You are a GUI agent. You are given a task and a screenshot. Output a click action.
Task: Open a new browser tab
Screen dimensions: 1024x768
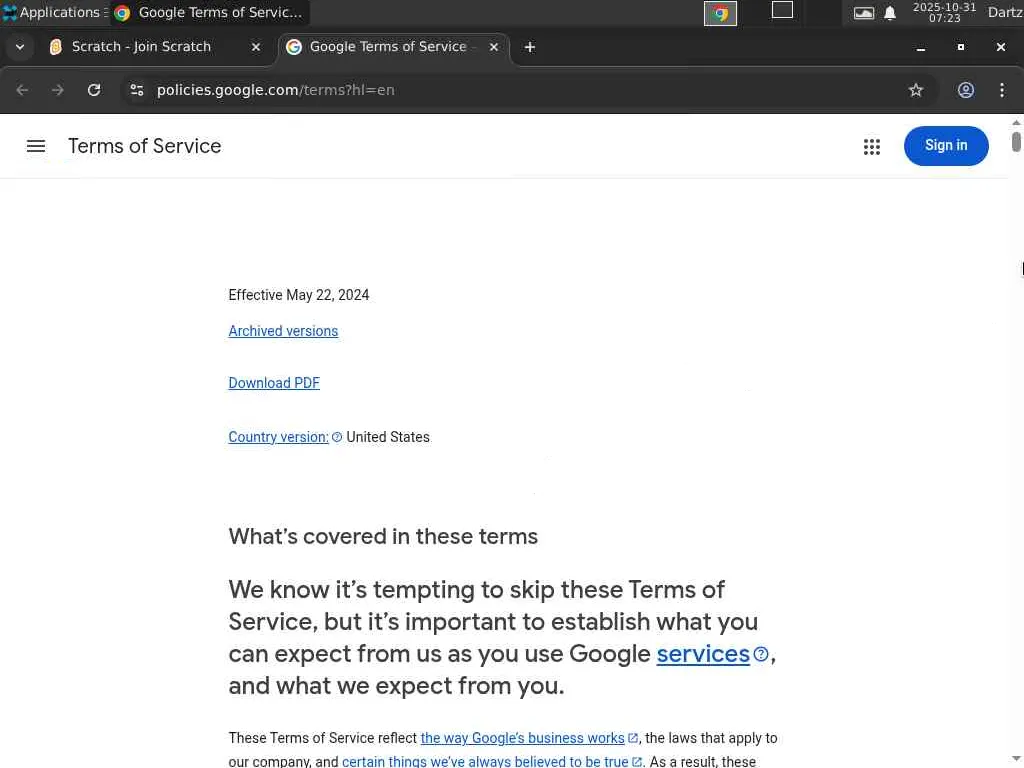click(x=530, y=47)
